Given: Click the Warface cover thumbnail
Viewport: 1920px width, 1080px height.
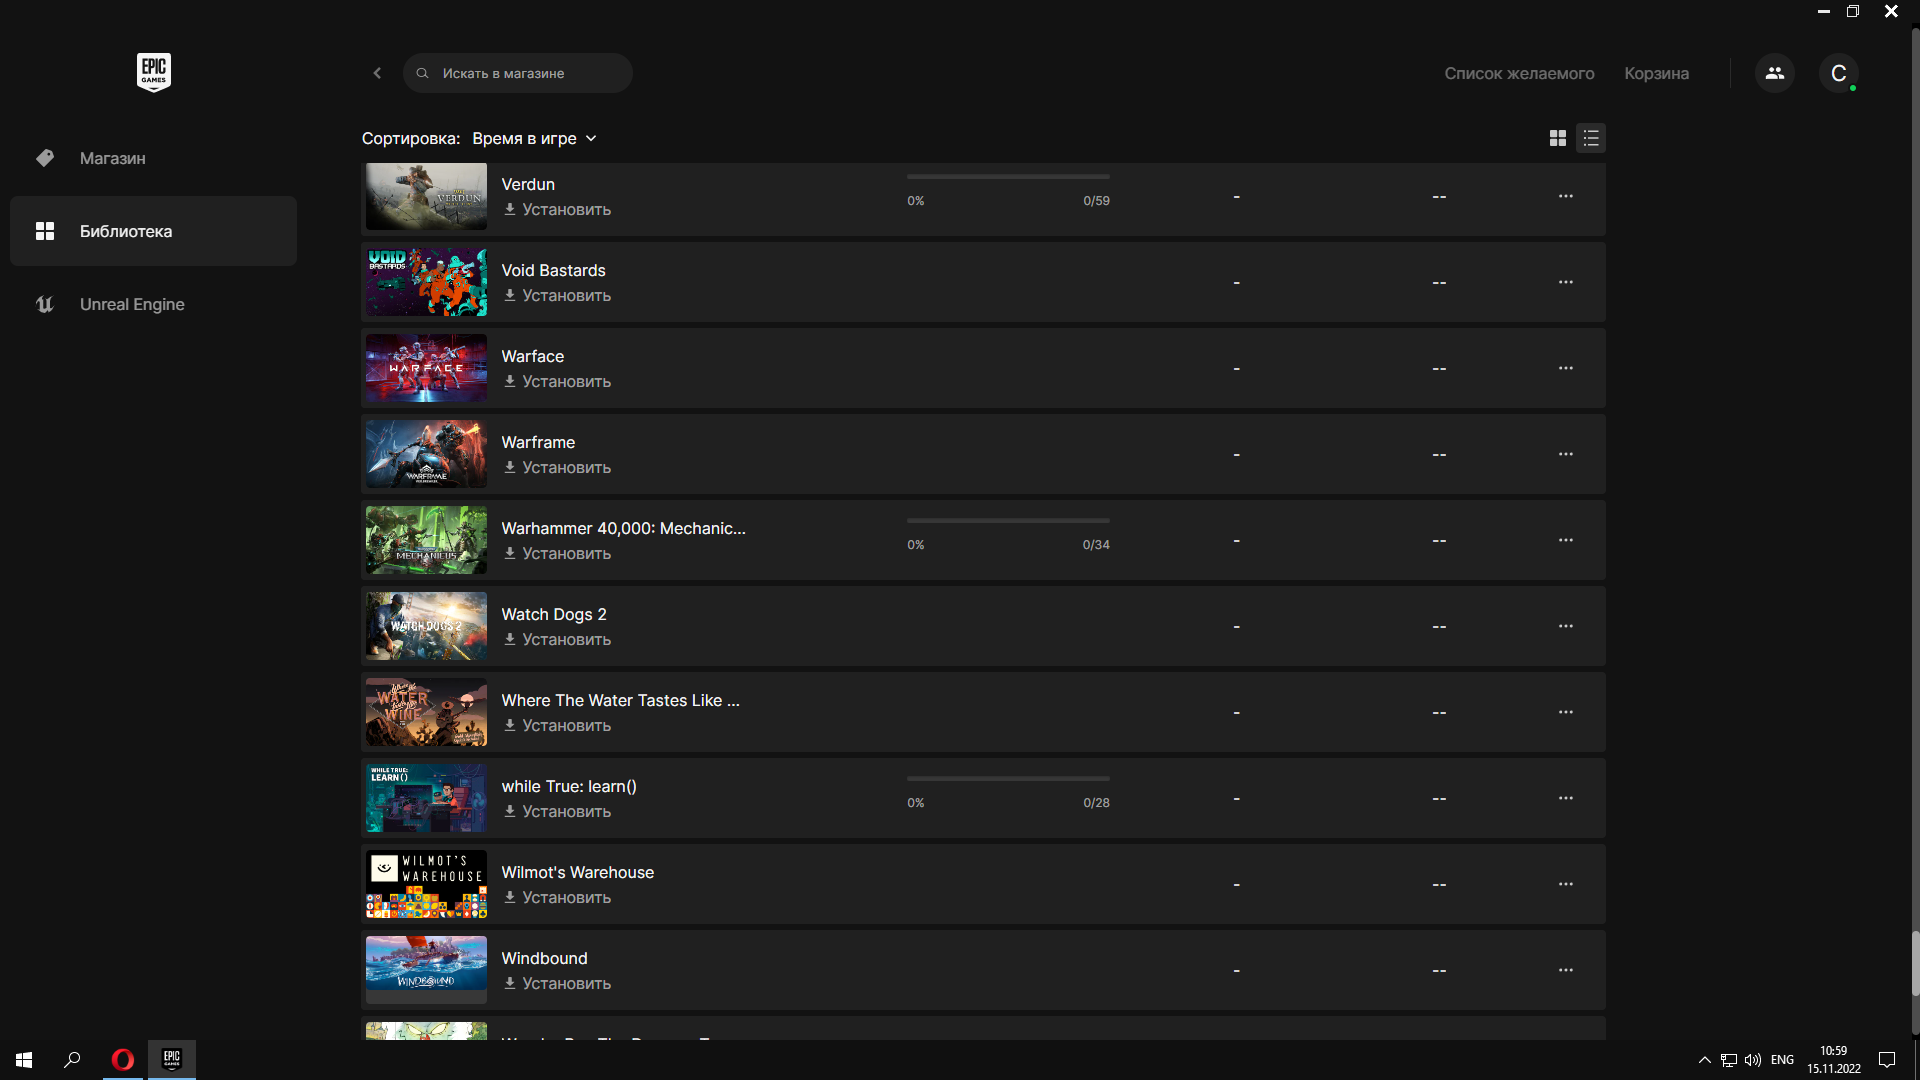Looking at the screenshot, I should tap(426, 368).
